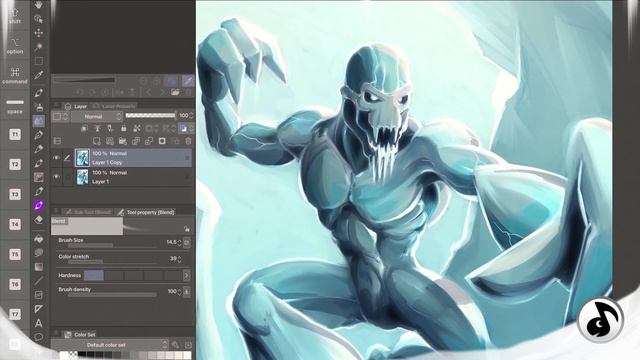This screenshot has height=360, width=640.
Task: Select the Ruler tool
Action: (38, 309)
